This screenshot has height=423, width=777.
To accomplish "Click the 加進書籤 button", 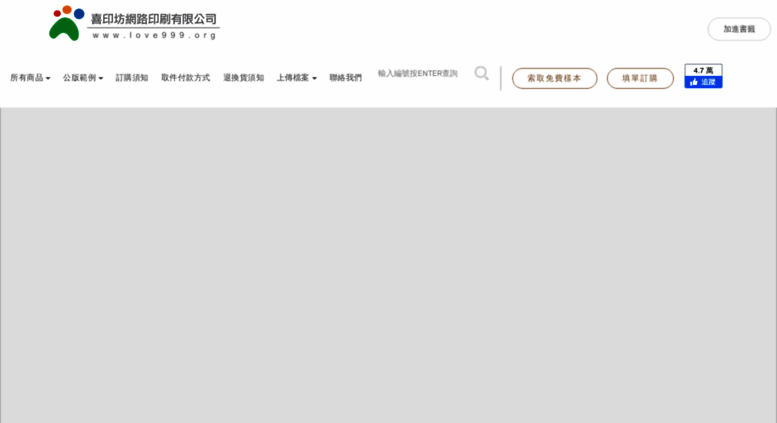I will [739, 29].
